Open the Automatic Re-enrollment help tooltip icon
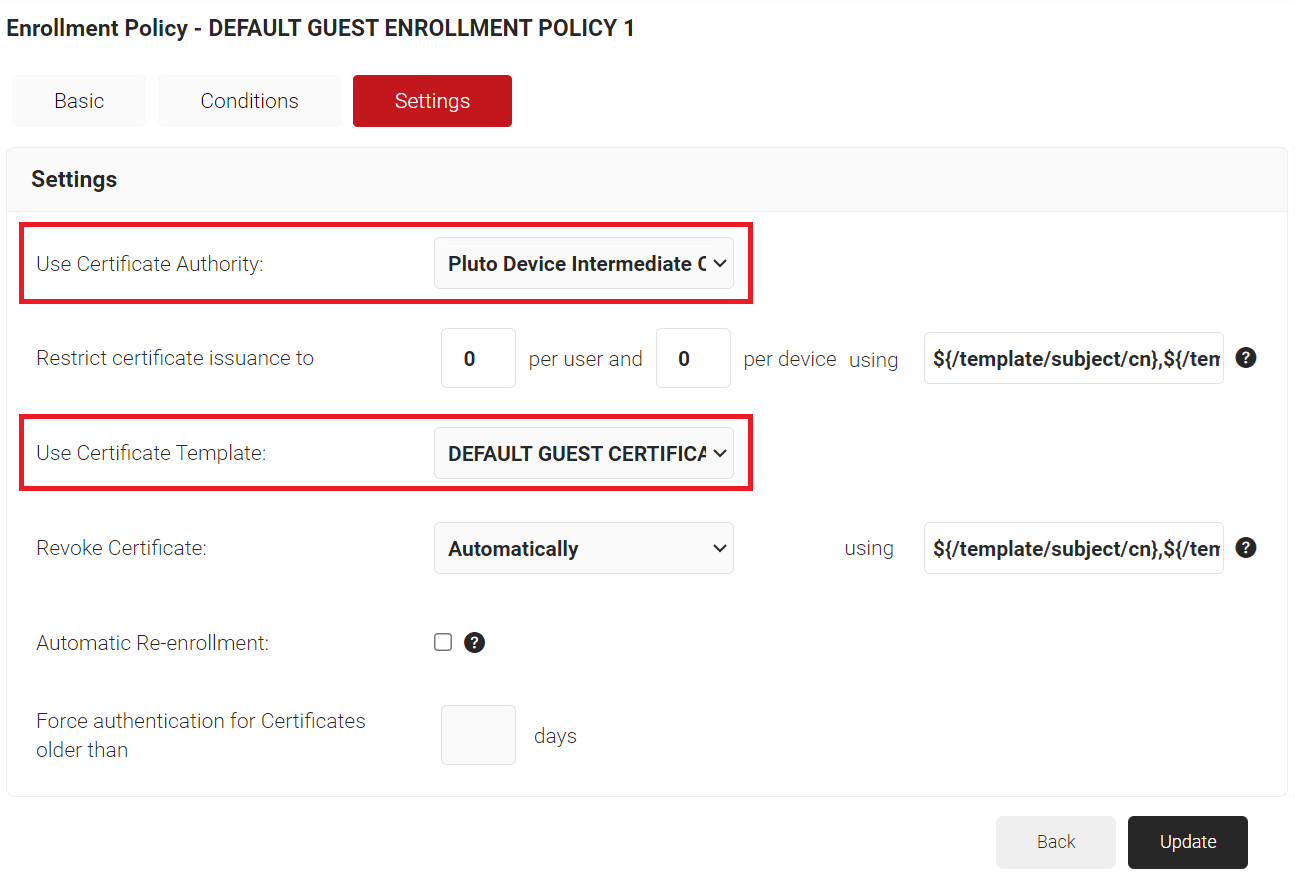Viewport: 1295px width, 882px height. click(475, 643)
